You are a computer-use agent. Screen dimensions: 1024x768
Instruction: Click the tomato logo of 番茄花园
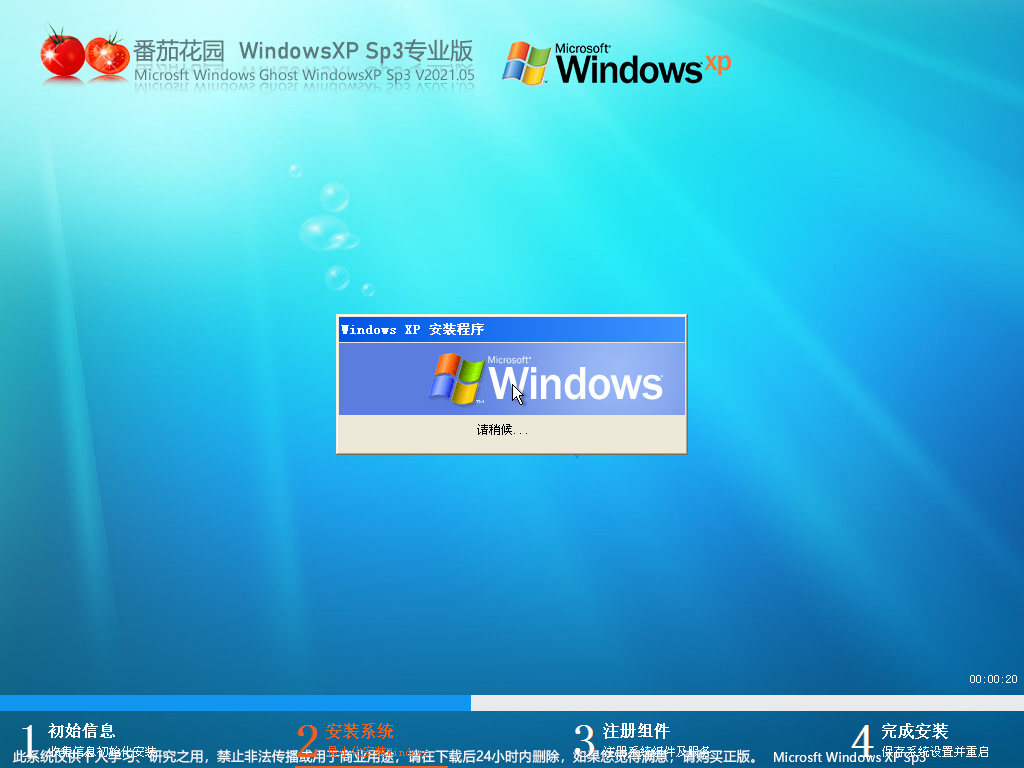(60, 55)
